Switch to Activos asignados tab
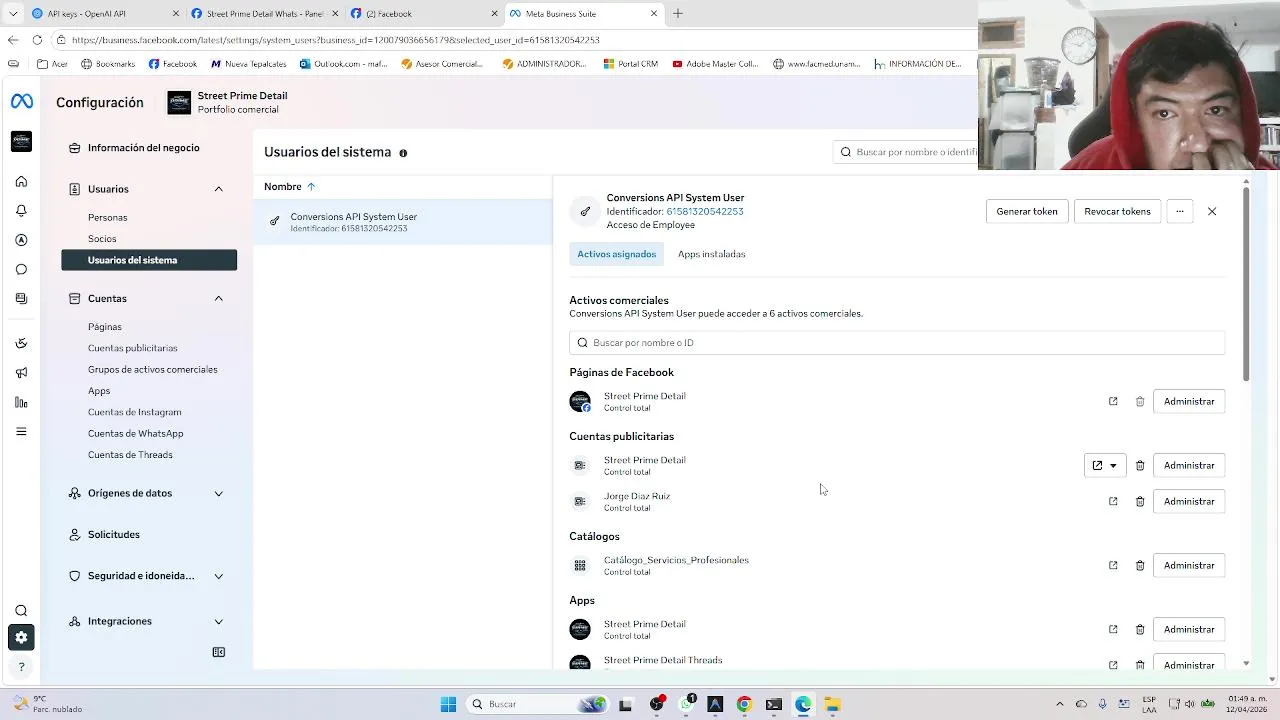Image resolution: width=1280 pixels, height=720 pixels. pos(617,254)
